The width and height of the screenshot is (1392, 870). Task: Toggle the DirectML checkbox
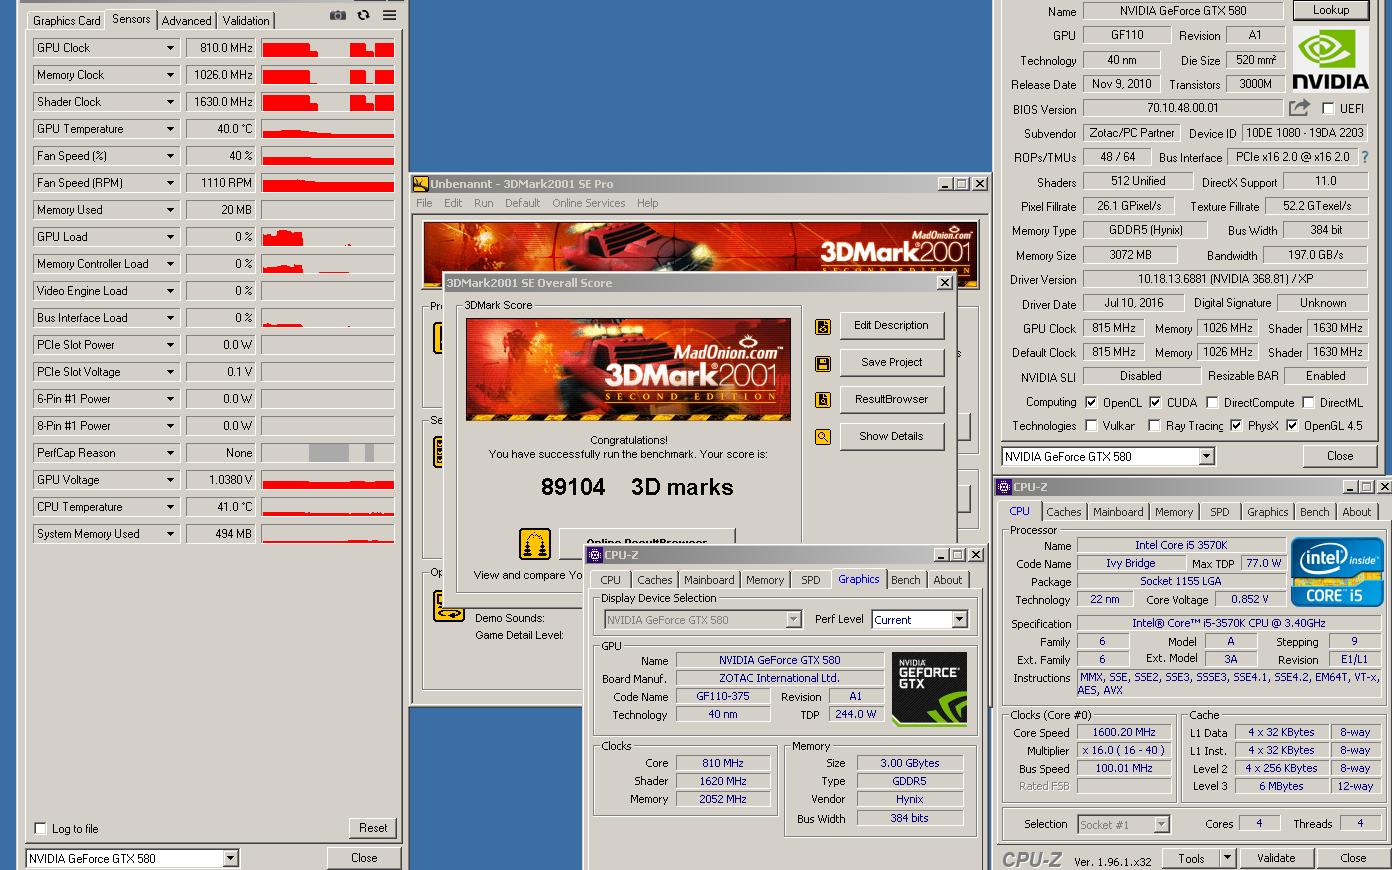[1308, 402]
